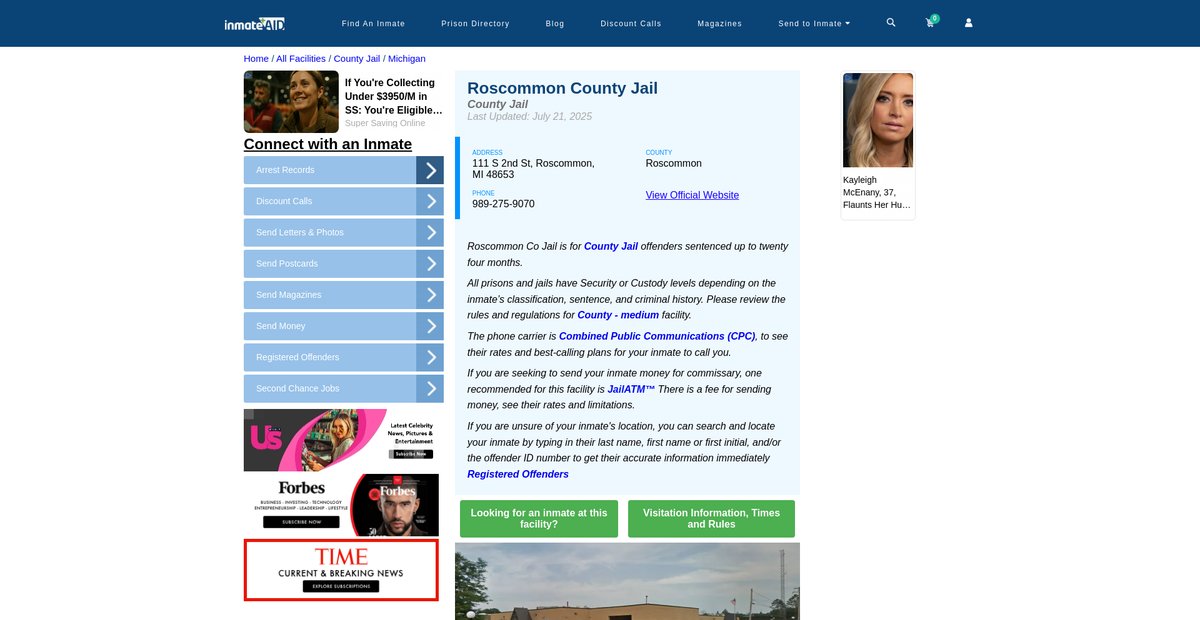The width and height of the screenshot is (1200, 620).
Task: Open the SS savings ad thumbnail image
Action: point(291,102)
